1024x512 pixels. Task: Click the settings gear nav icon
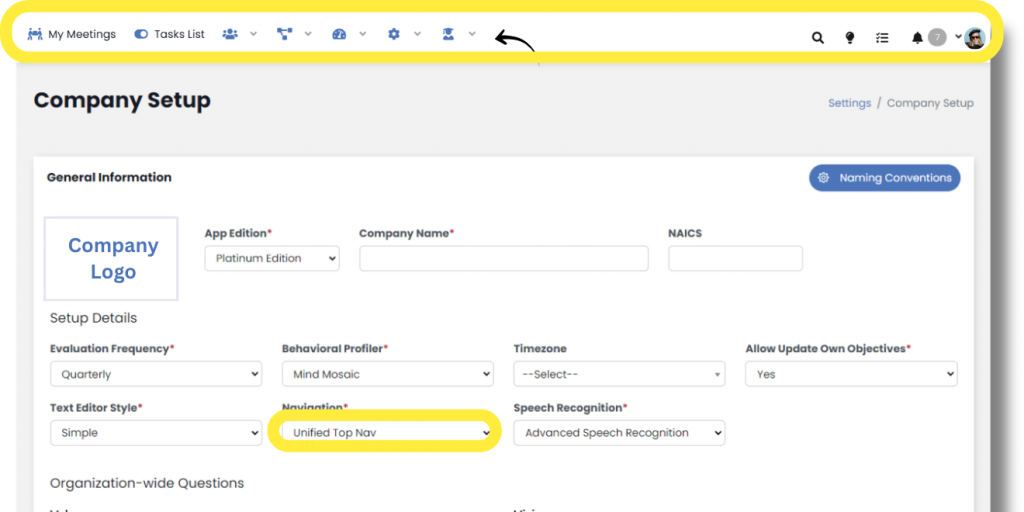click(x=394, y=34)
